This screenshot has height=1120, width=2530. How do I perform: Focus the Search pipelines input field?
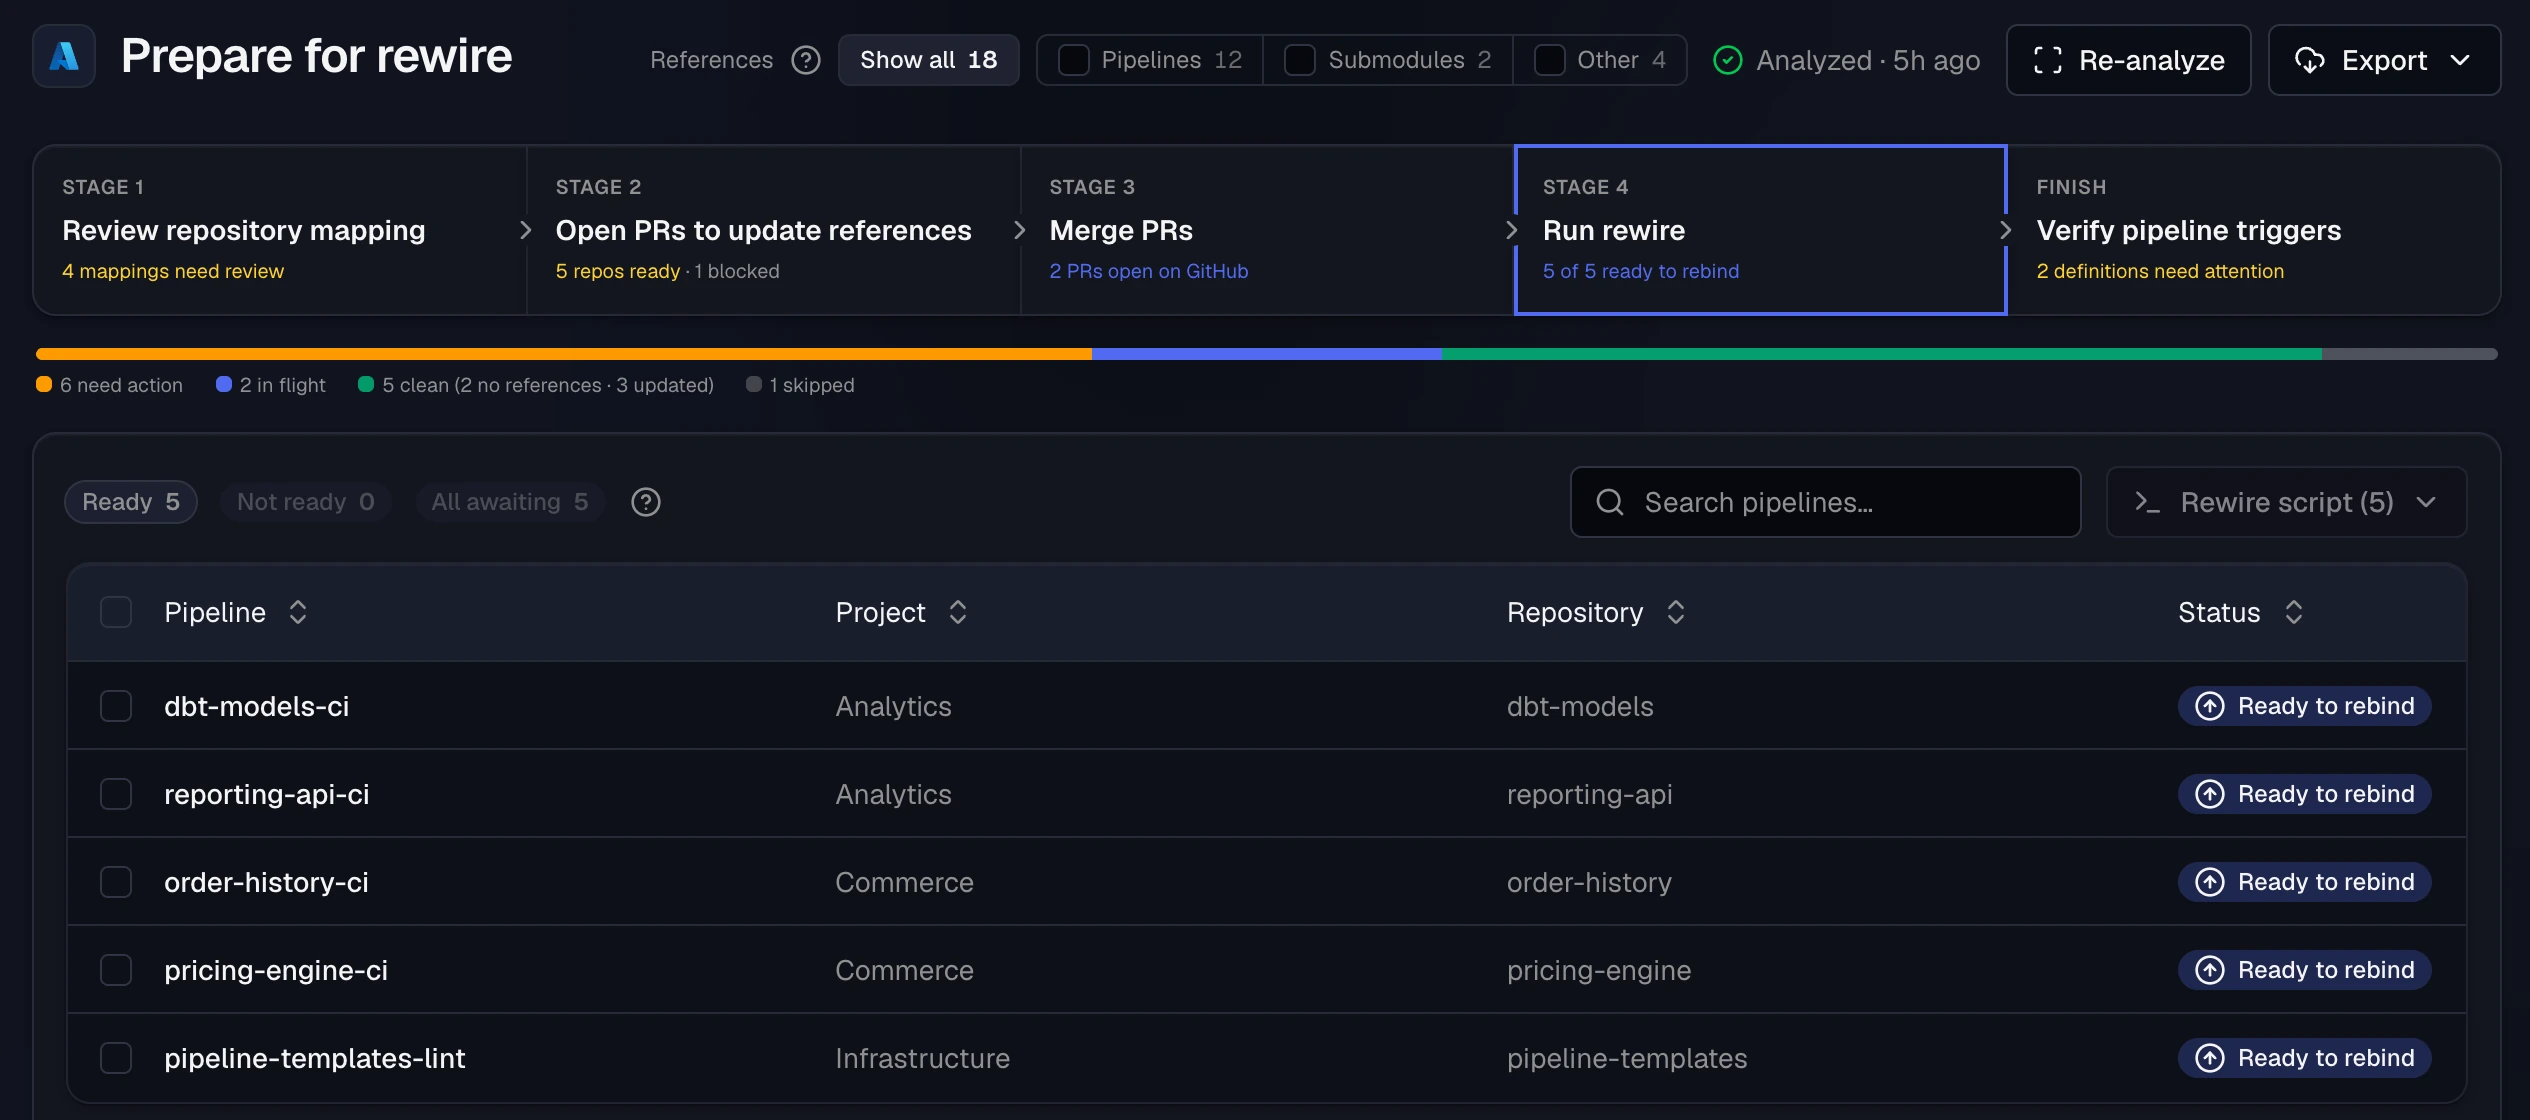point(1826,502)
